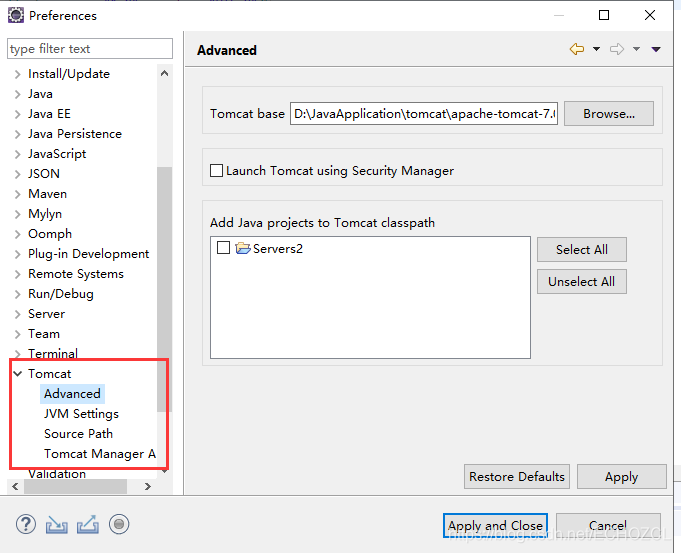Expand the Remote Systems node
681x553 pixels.
click(17, 274)
